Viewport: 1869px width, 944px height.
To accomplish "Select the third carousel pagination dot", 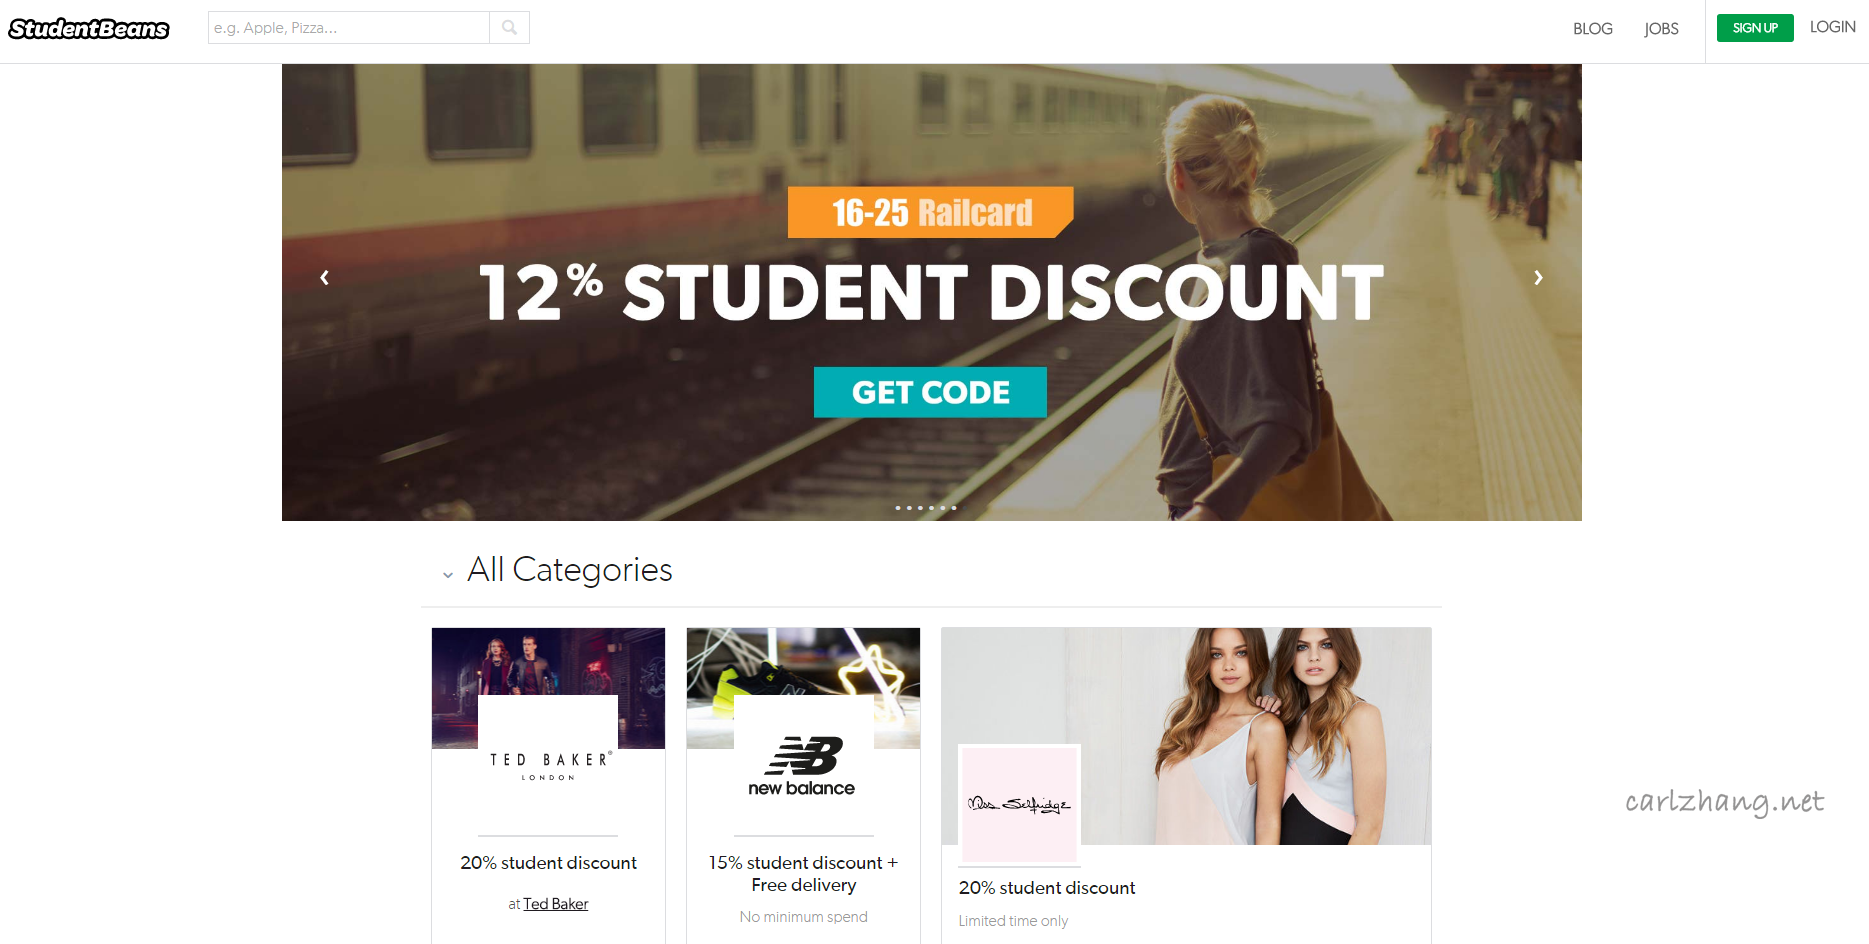I will 920,508.
